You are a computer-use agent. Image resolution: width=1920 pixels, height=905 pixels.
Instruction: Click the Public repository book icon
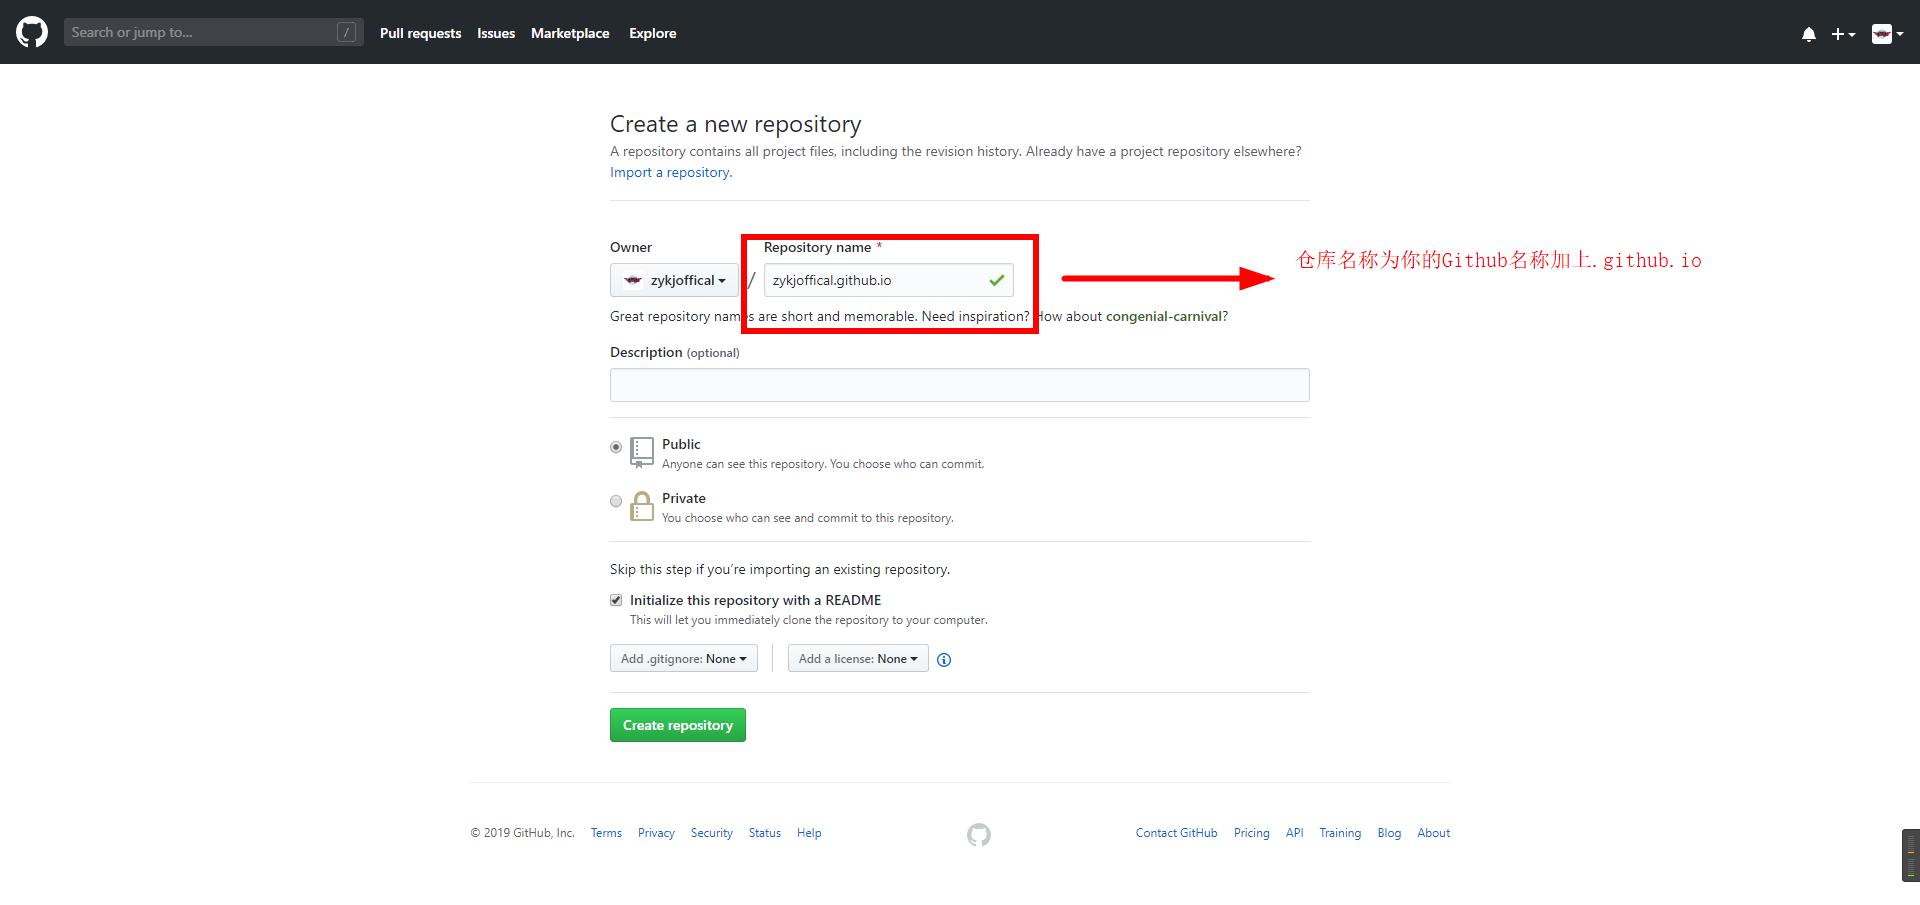click(x=642, y=452)
